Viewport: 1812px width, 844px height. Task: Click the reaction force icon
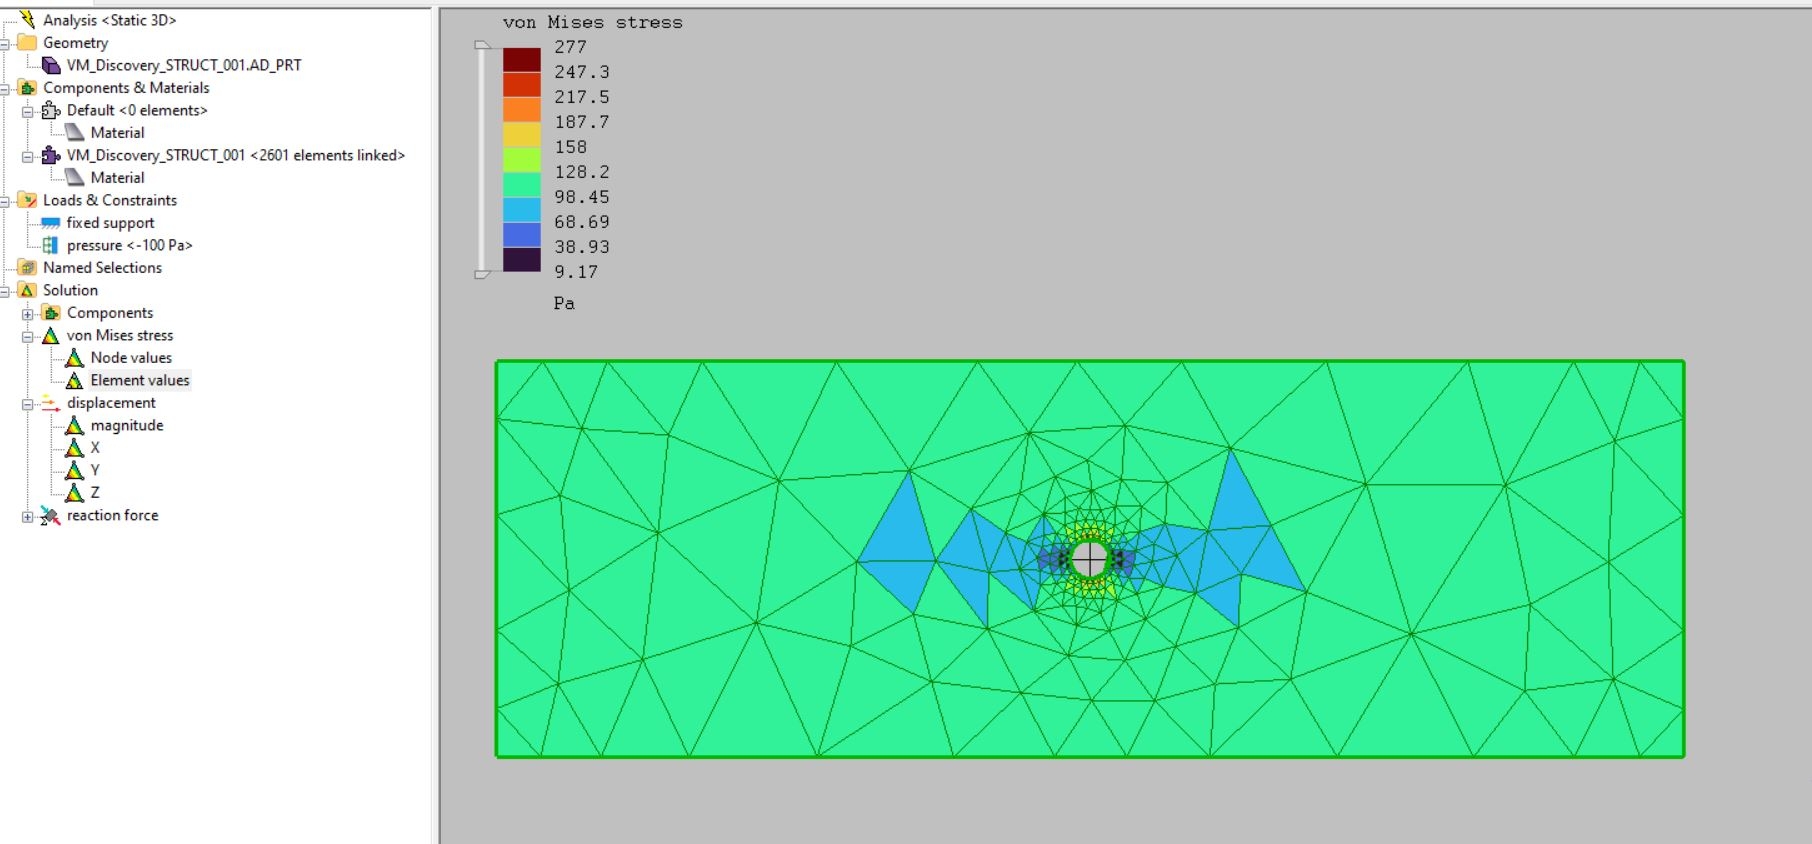coord(50,516)
